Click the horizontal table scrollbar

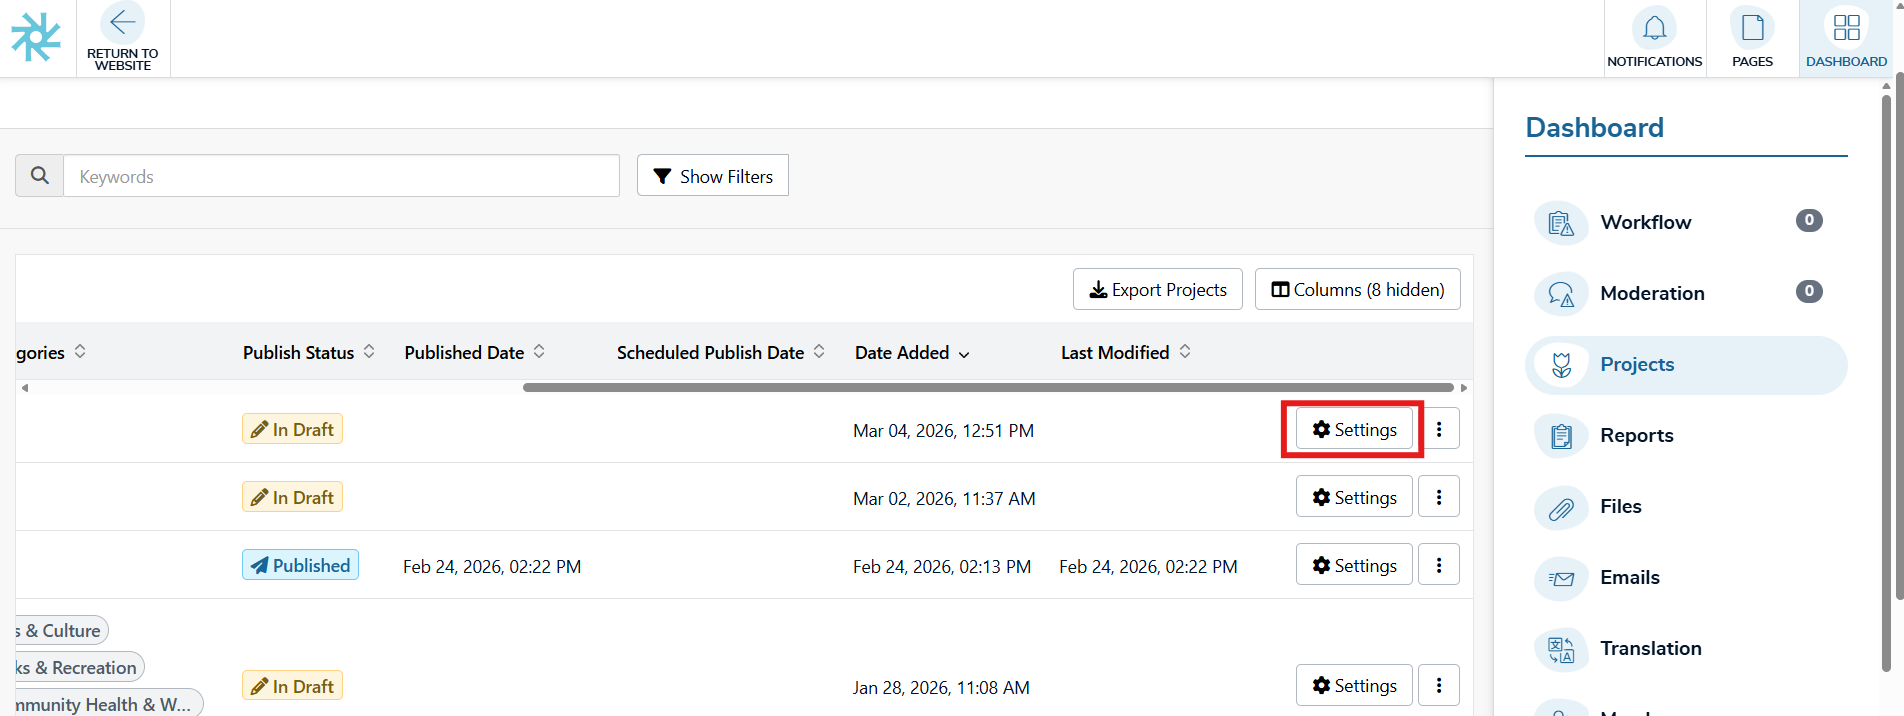coord(987,387)
